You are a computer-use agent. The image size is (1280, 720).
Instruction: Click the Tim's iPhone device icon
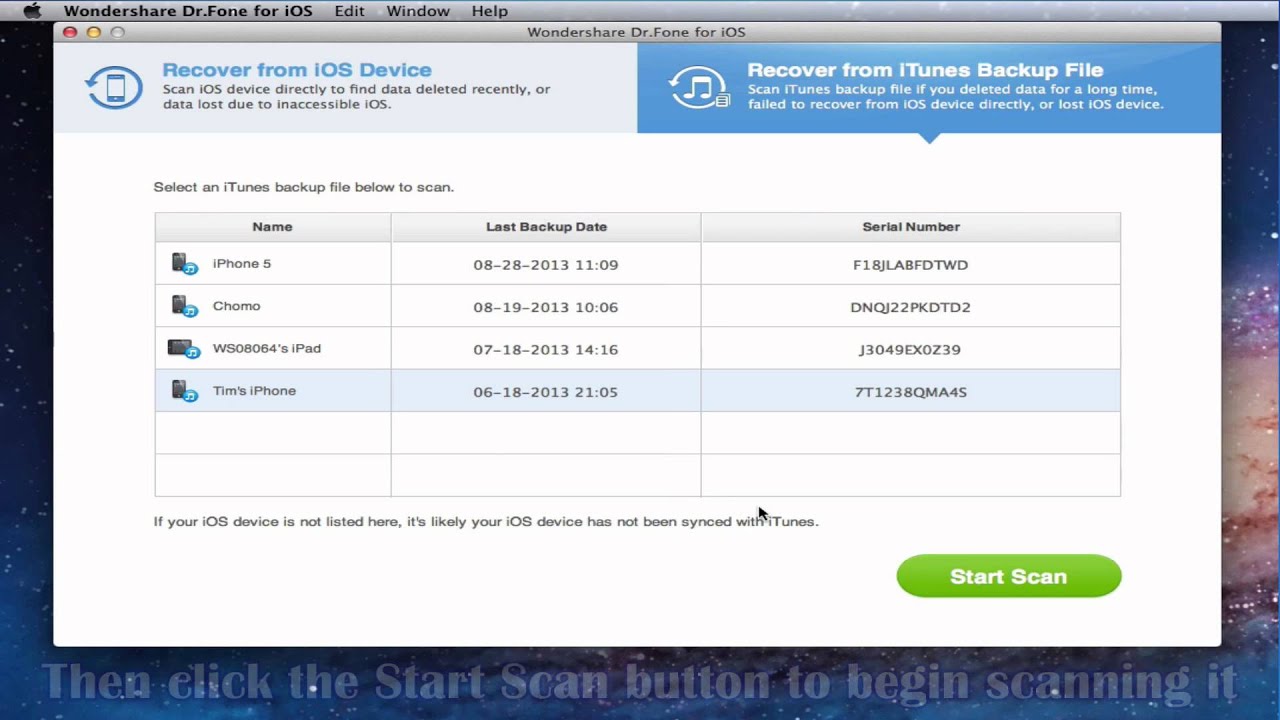pyautogui.click(x=184, y=391)
